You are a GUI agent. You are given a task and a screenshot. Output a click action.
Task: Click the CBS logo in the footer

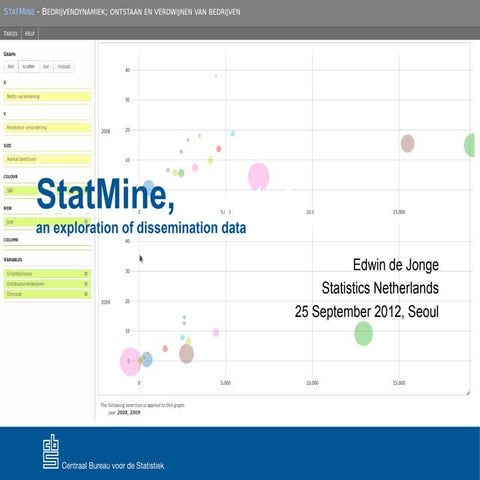51,452
